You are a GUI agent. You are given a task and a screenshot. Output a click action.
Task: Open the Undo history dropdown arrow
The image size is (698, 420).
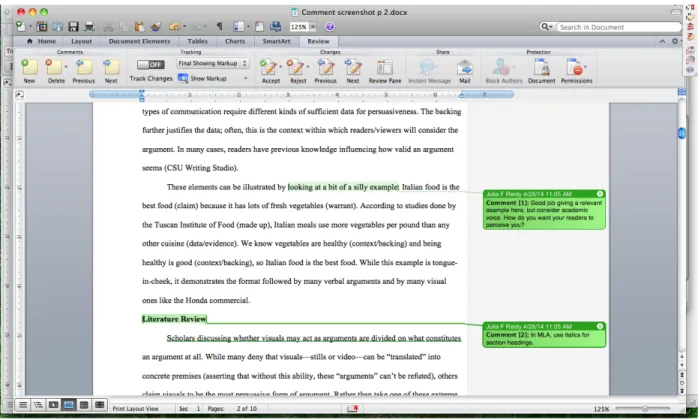(184, 27)
